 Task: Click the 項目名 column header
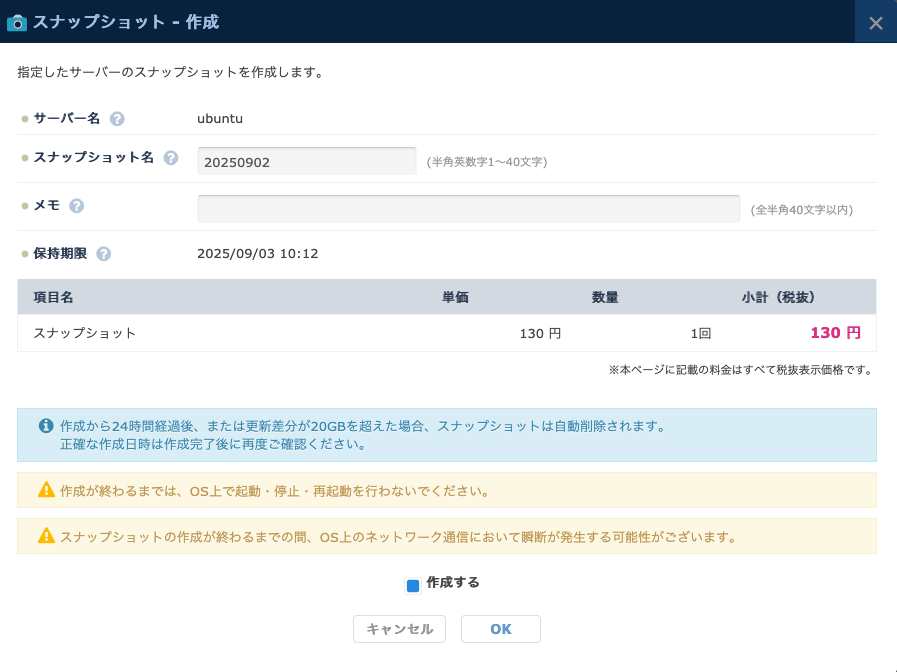(x=54, y=297)
